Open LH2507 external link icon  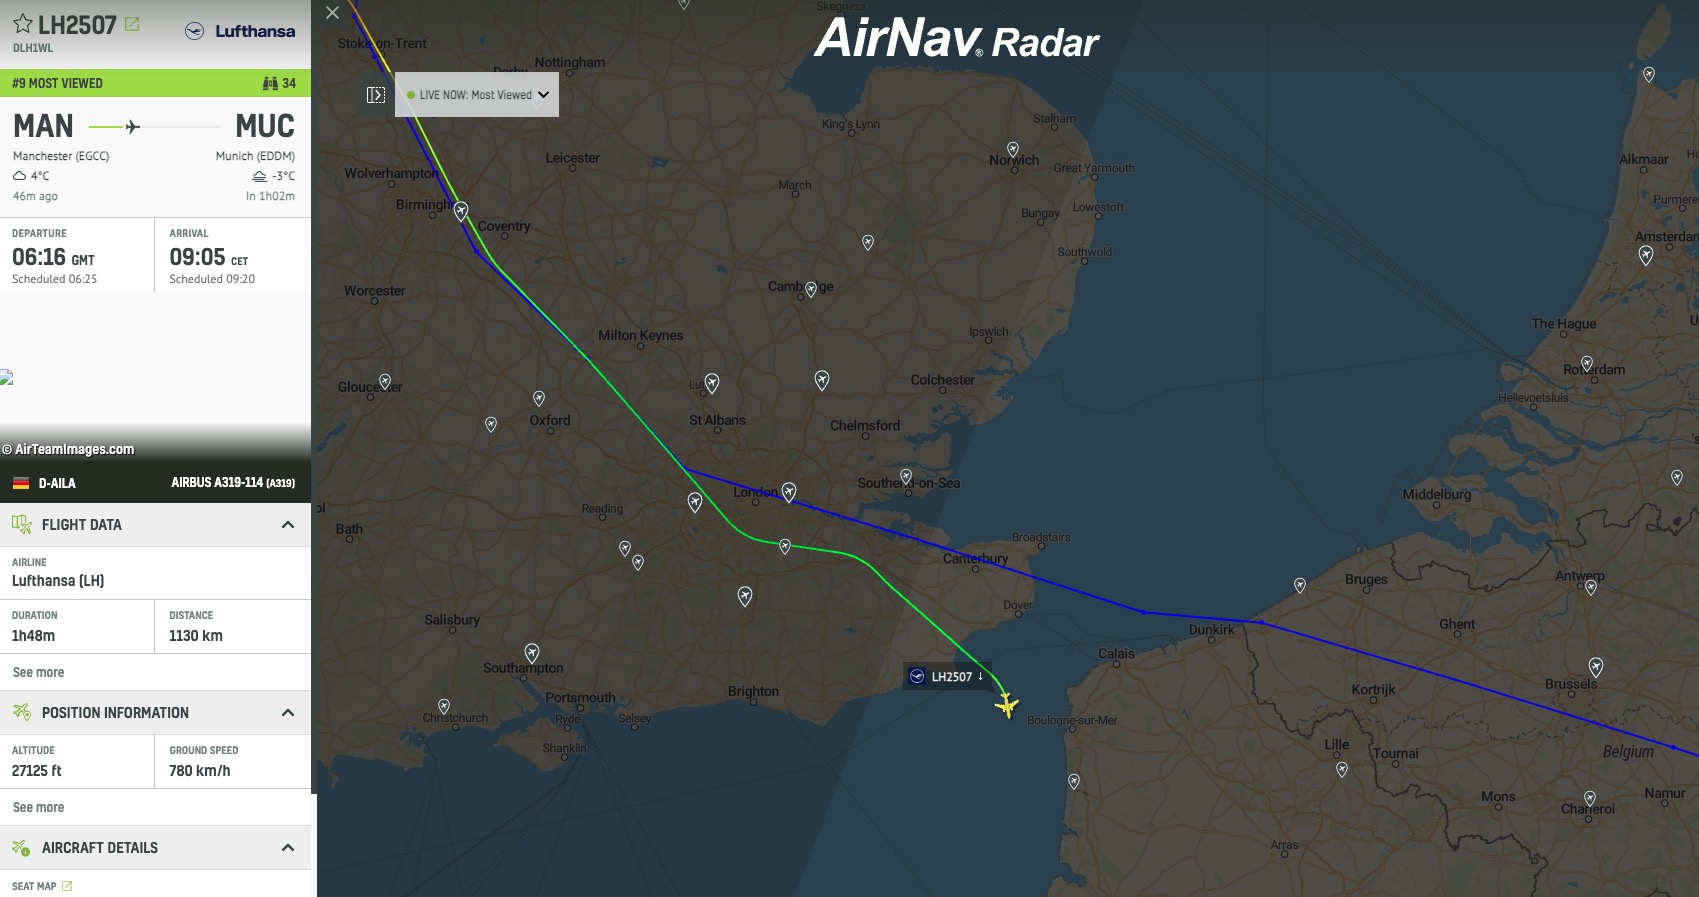pyautogui.click(x=132, y=24)
